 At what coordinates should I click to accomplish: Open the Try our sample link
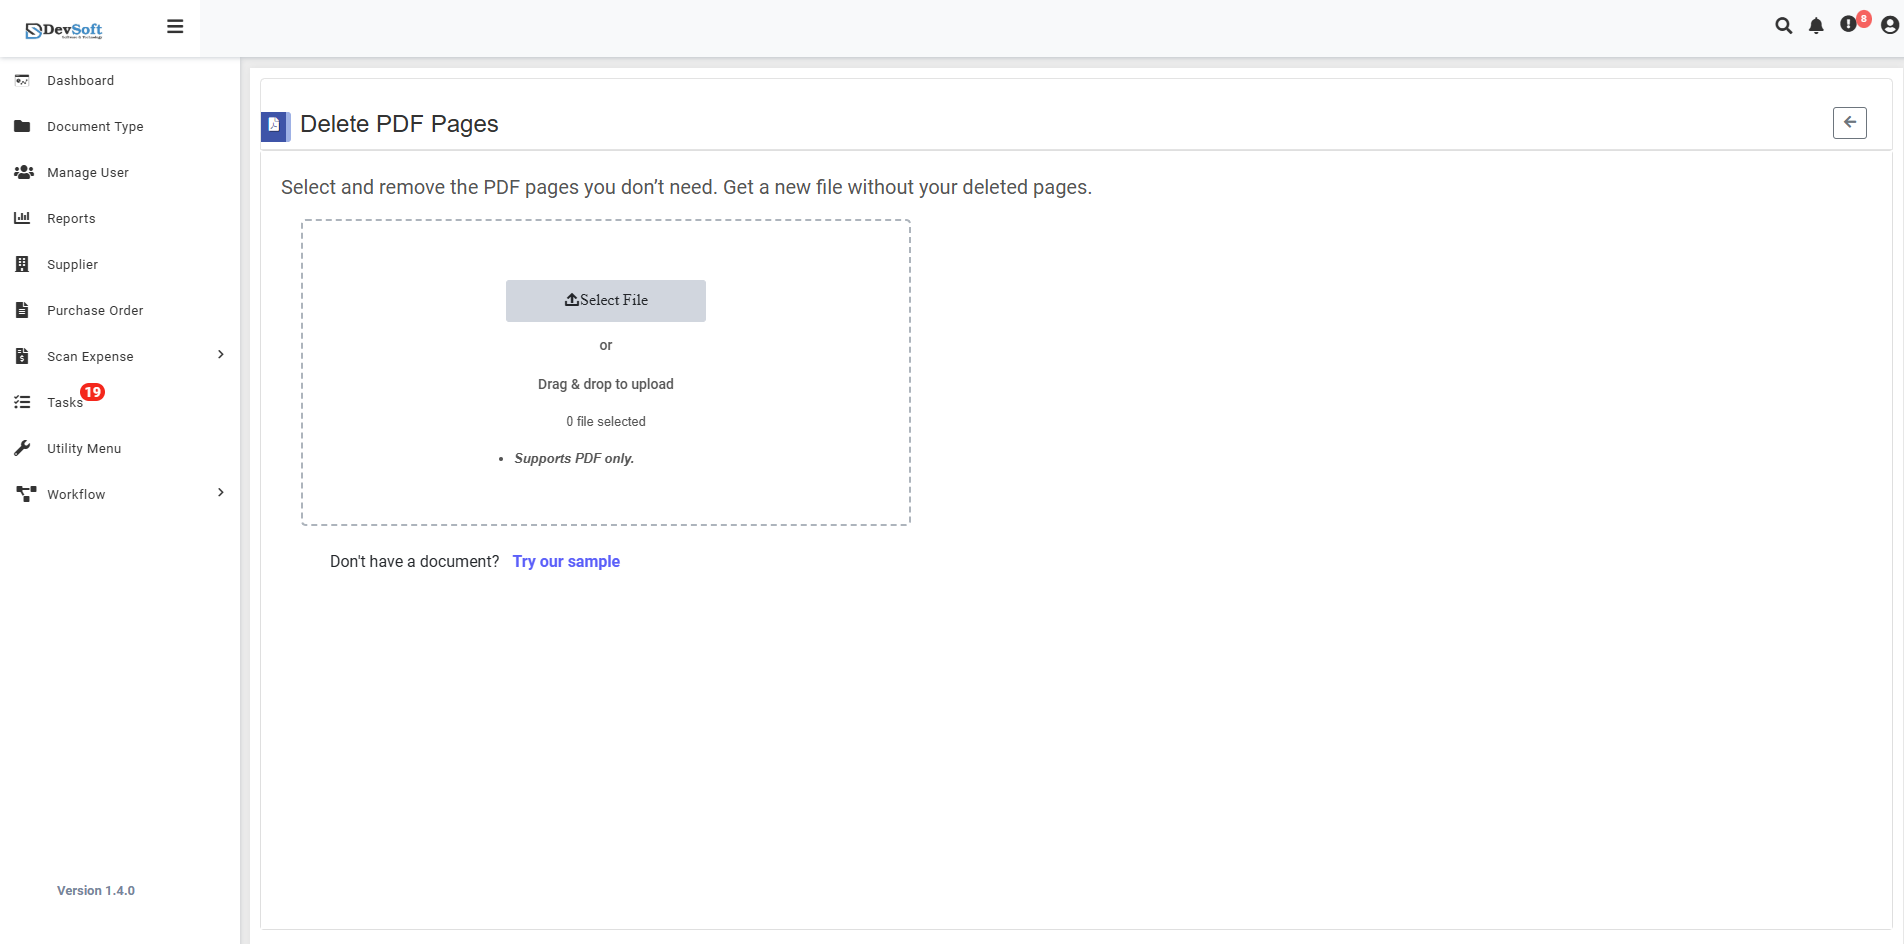pos(566,561)
